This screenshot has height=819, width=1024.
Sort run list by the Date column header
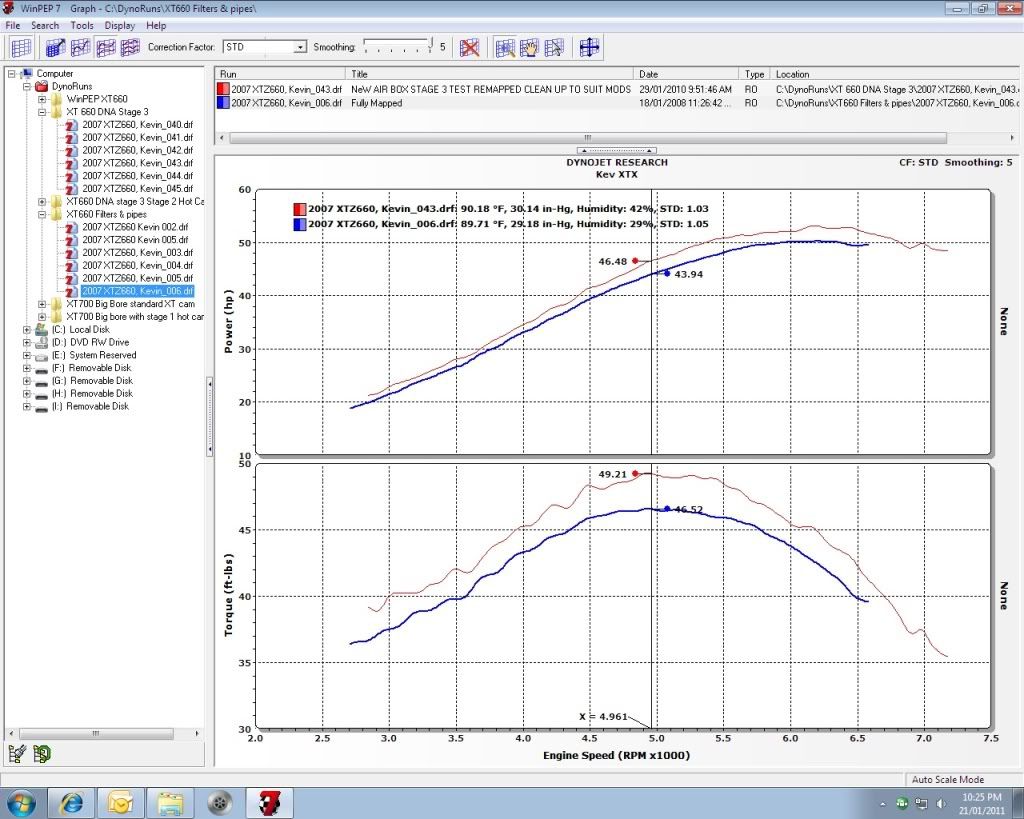[x=686, y=74]
